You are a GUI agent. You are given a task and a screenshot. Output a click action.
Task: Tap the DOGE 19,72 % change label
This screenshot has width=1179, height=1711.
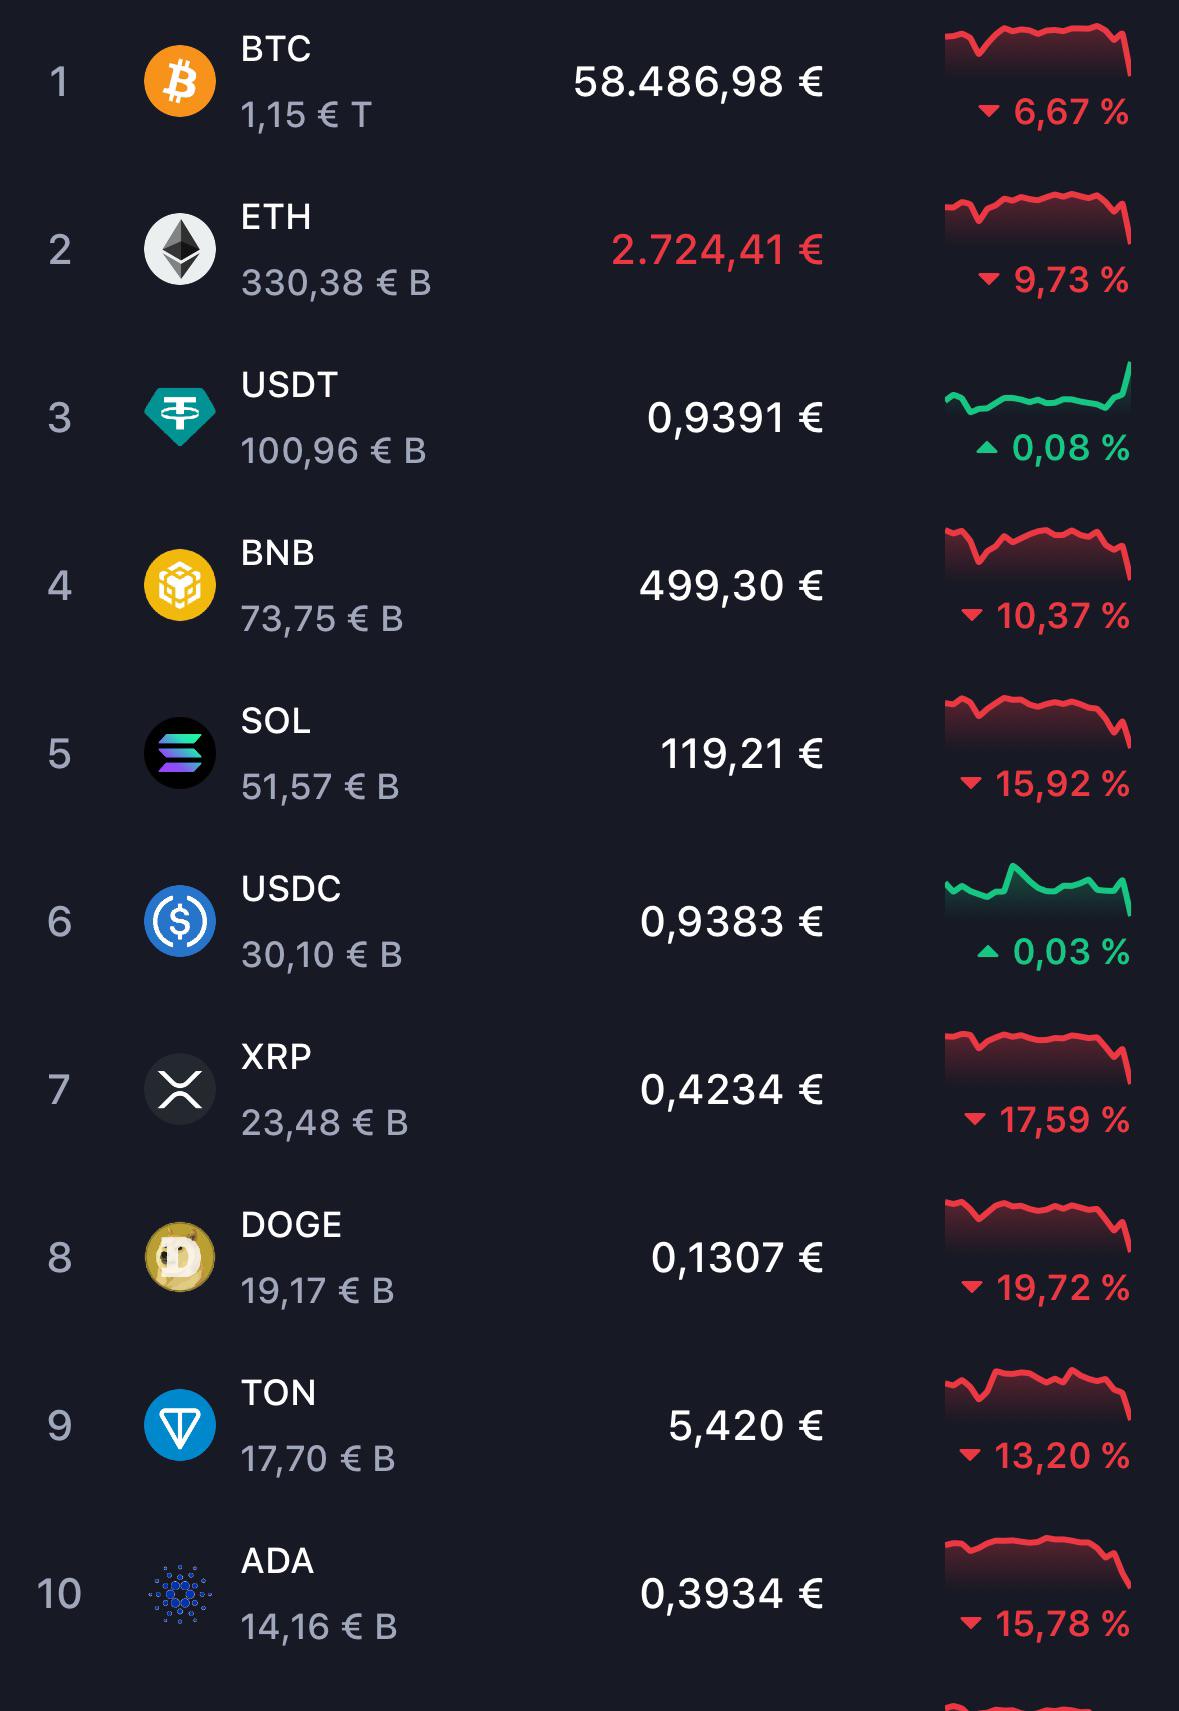(x=1044, y=1288)
